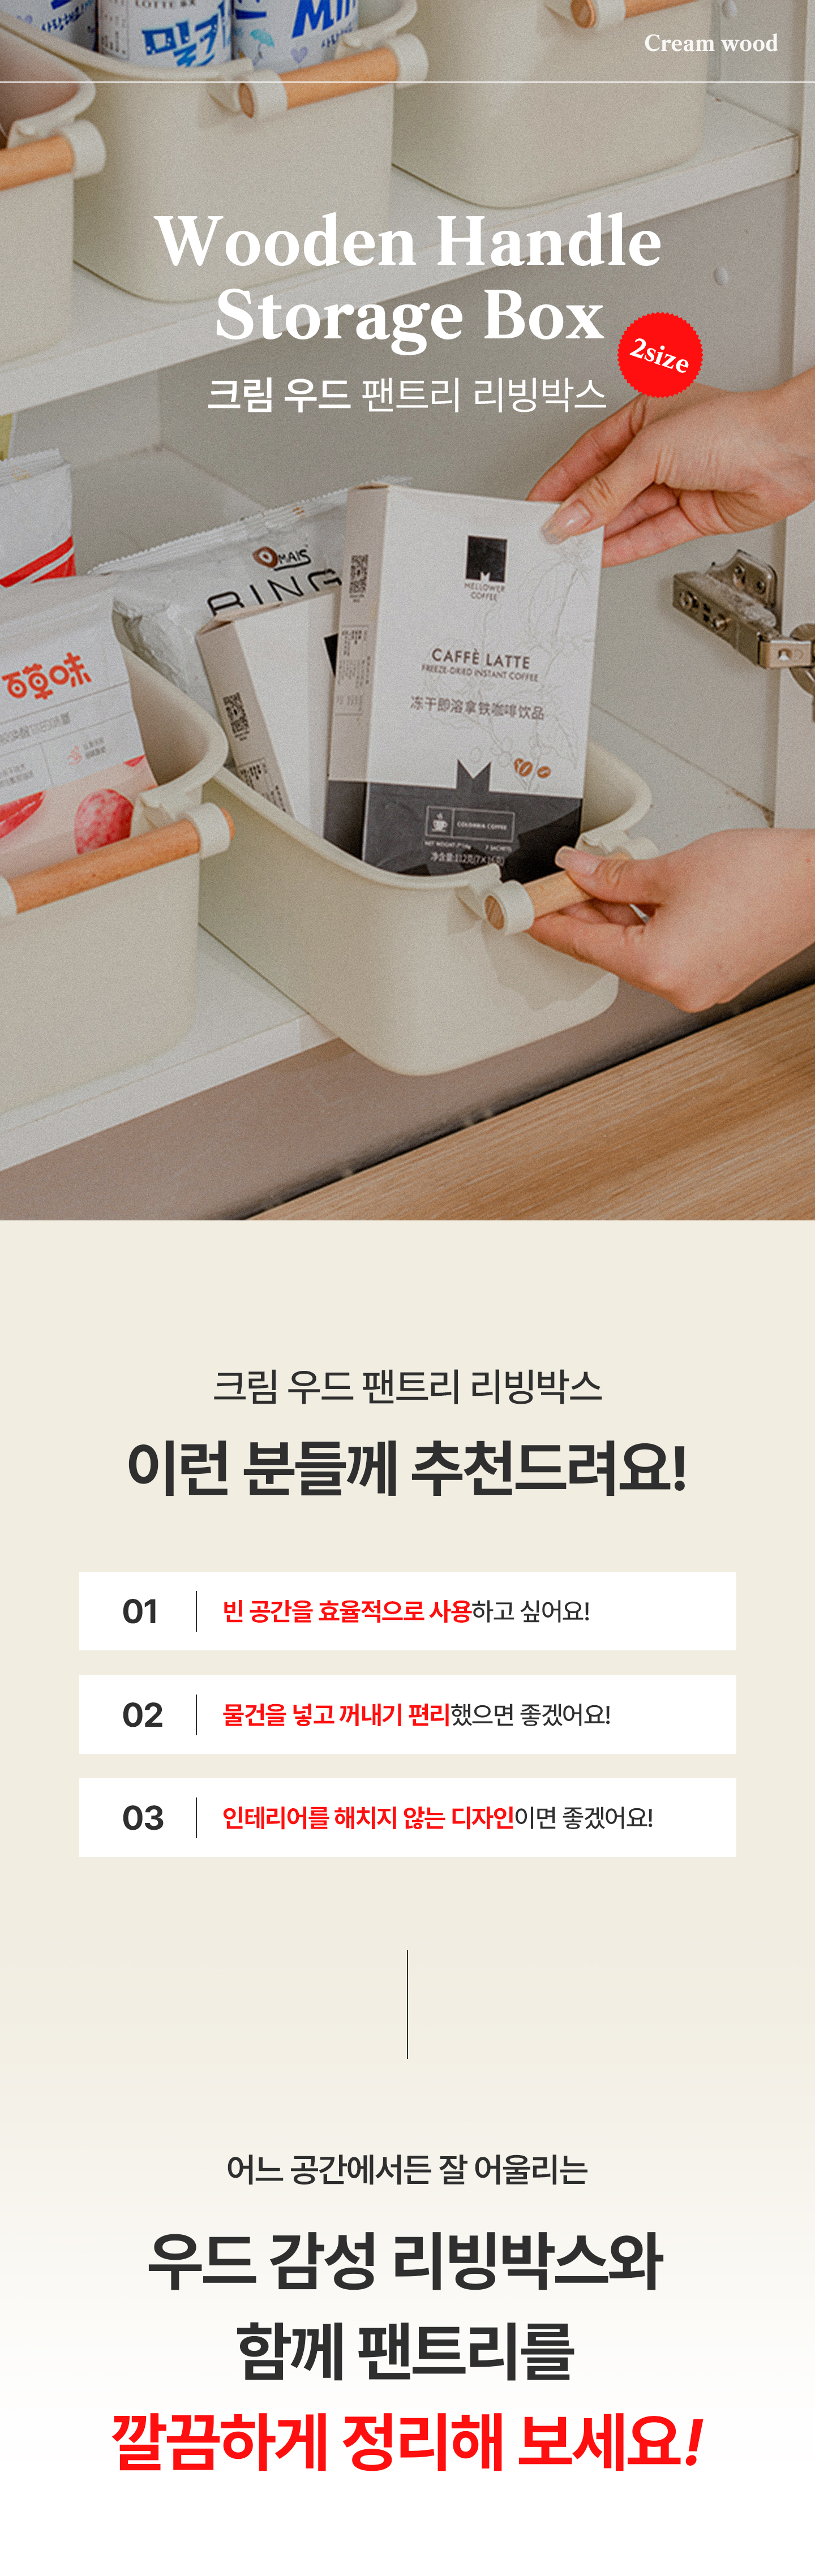
Task: Click the Caffè Latte coffee box
Action: 462,680
